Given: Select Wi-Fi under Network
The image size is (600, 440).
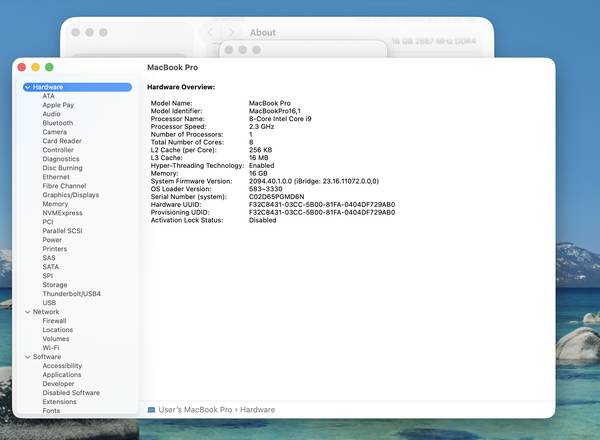Looking at the screenshot, I should coord(51,348).
